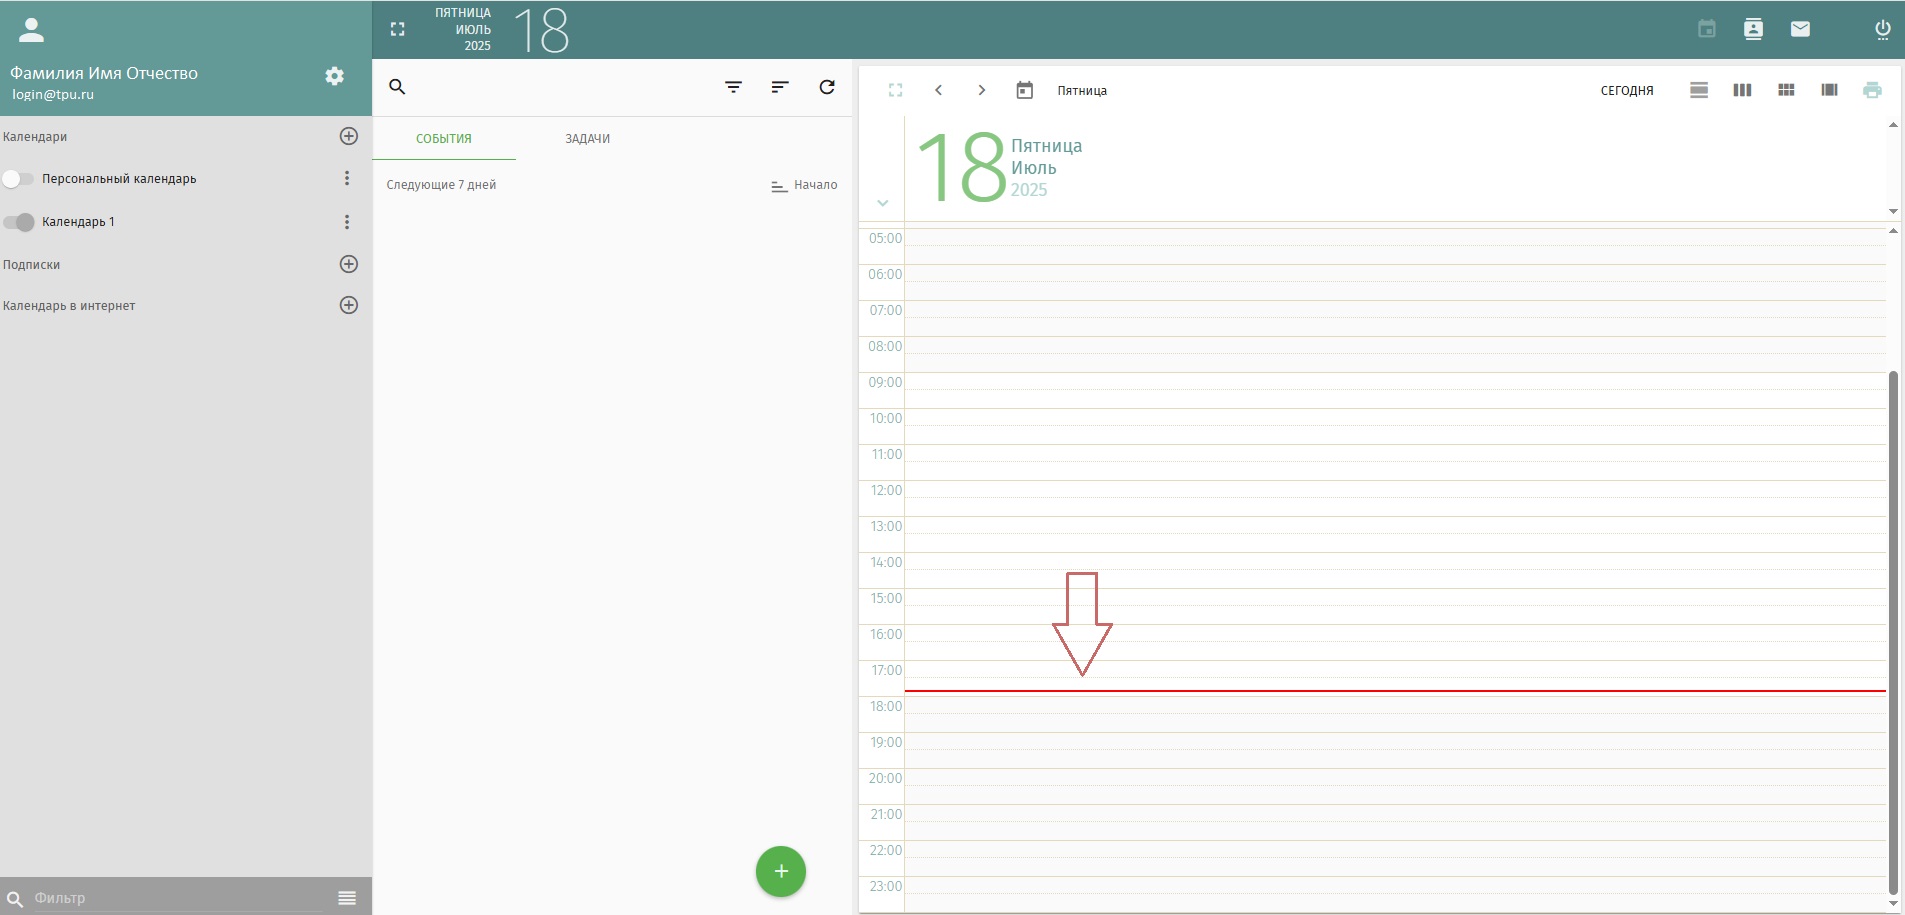
Task: Toggle Персональный календарь switch
Action: click(x=18, y=179)
